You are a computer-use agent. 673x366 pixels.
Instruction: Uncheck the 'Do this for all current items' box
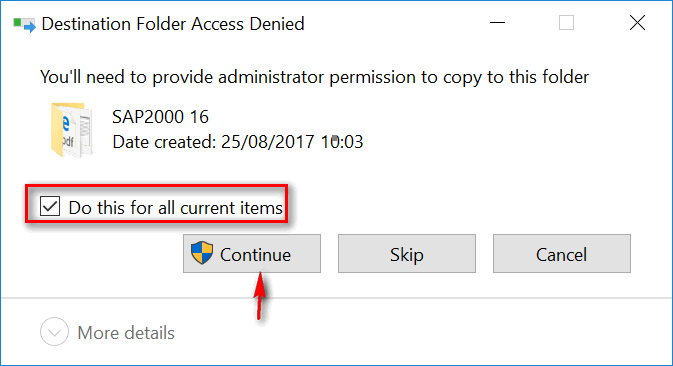point(50,206)
